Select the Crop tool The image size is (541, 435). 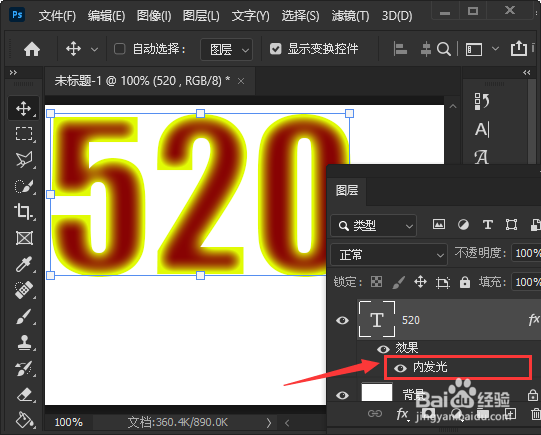[23, 211]
